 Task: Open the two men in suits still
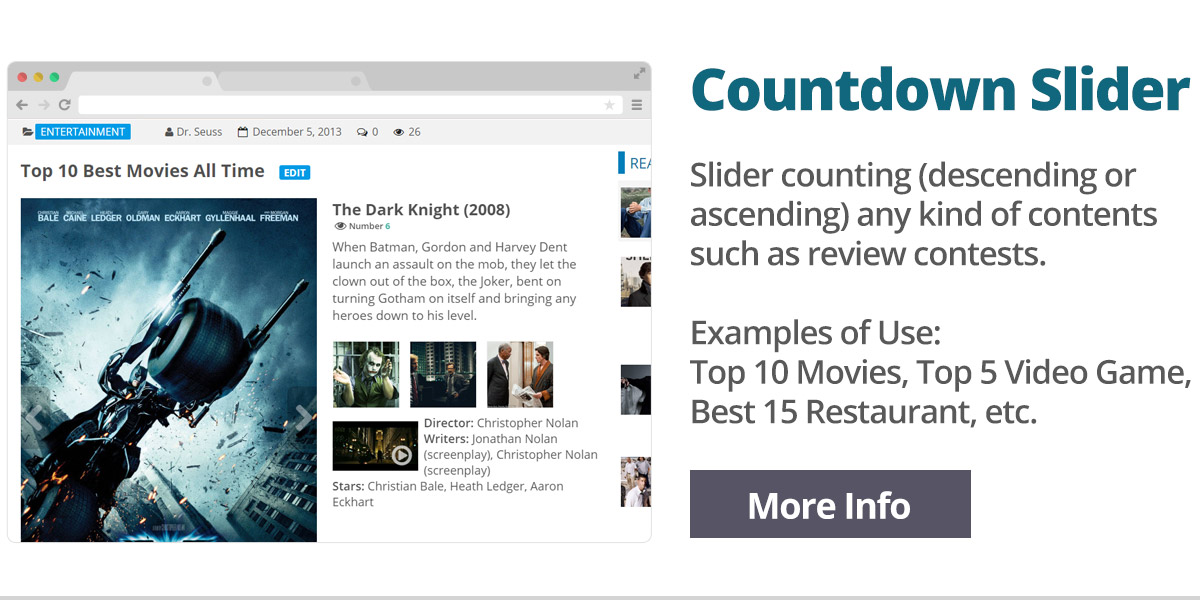point(520,374)
